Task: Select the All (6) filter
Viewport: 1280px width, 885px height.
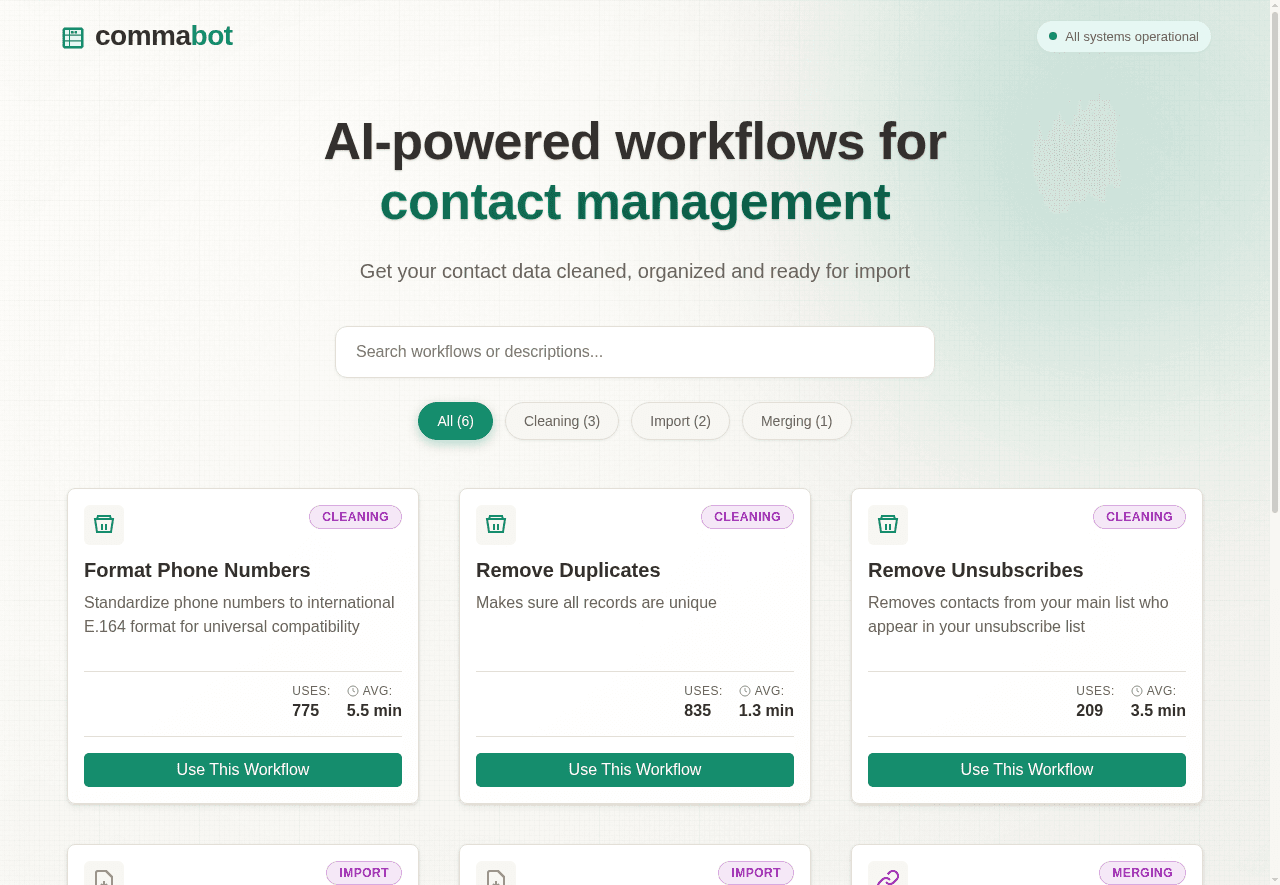Action: click(455, 421)
